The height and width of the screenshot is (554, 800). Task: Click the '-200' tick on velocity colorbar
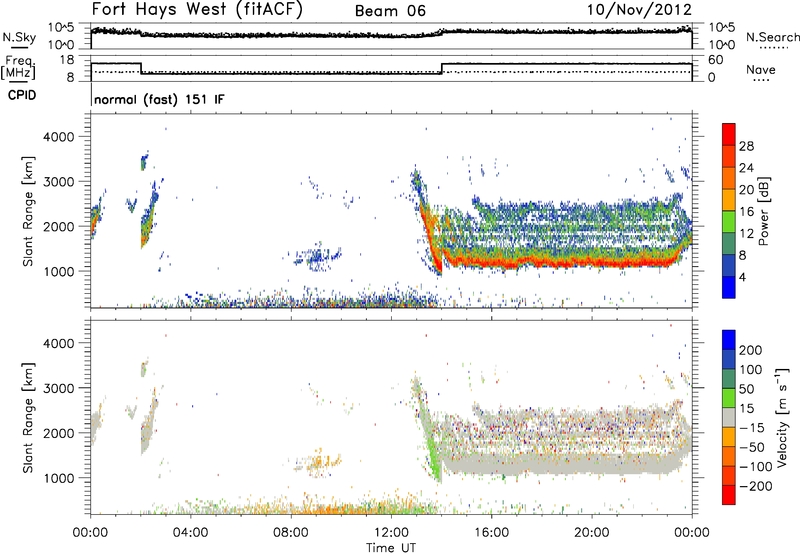755,486
